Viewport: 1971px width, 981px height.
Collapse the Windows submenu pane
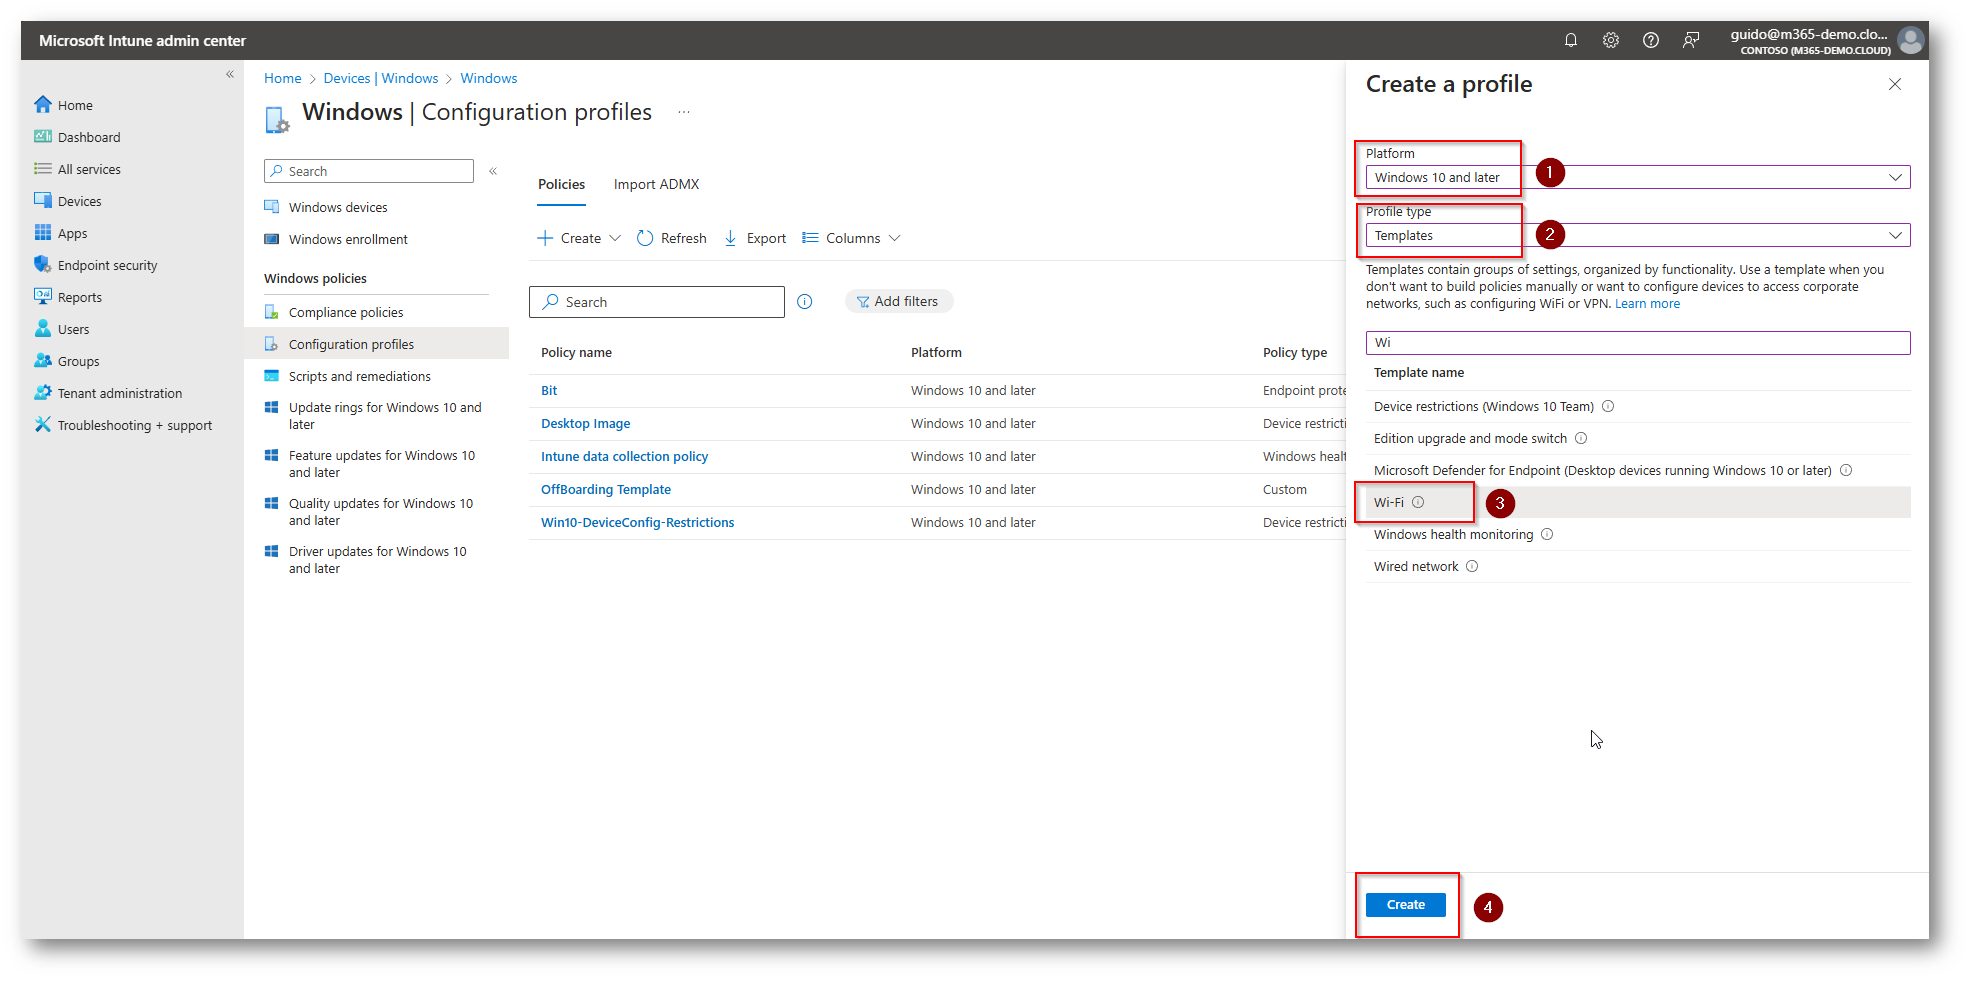pos(493,171)
